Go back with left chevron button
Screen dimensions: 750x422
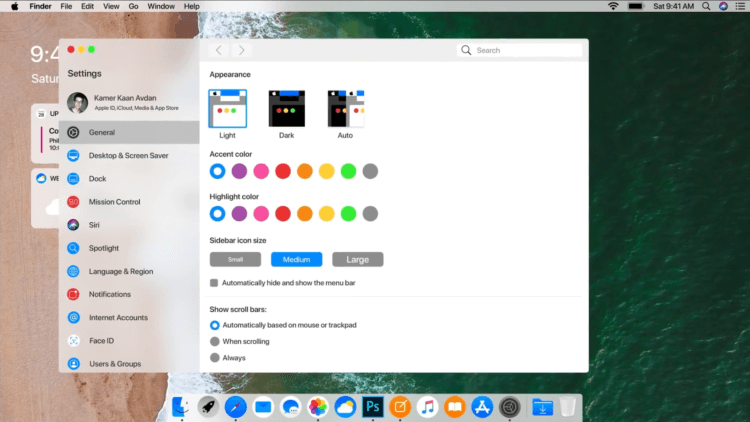tap(219, 50)
